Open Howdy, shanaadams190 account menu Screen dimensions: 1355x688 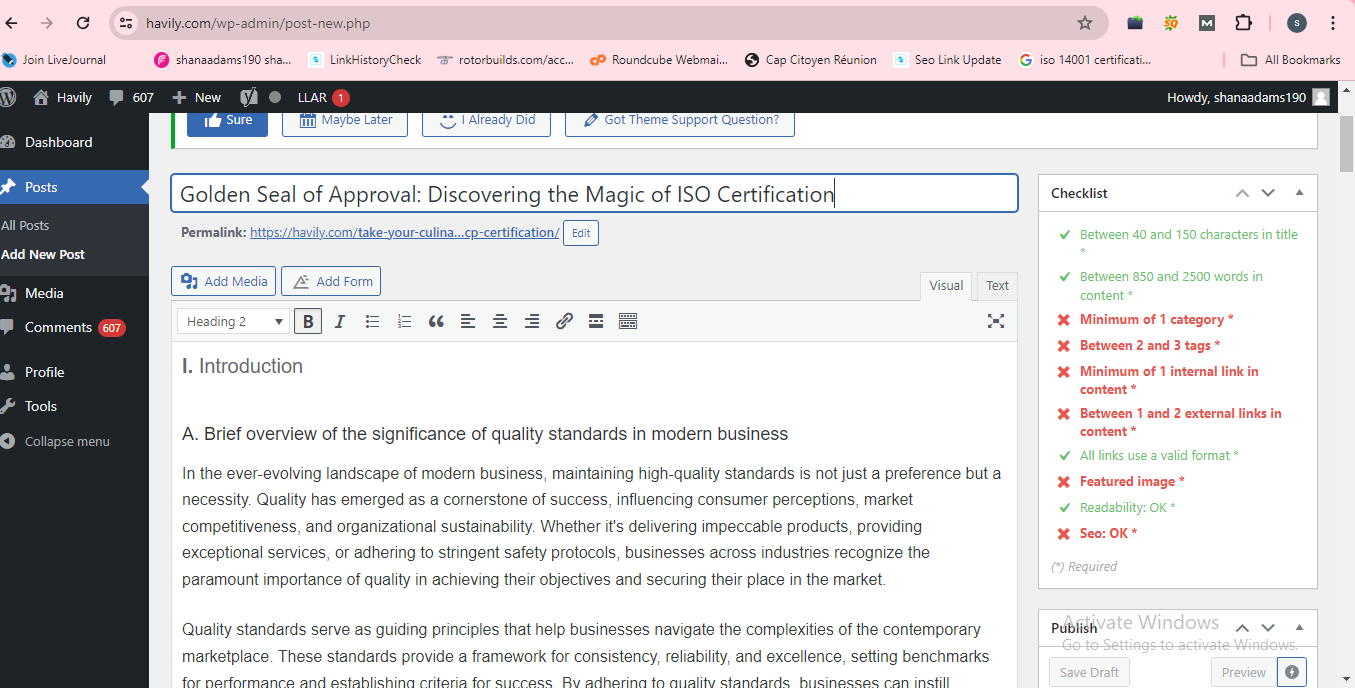pos(1248,97)
